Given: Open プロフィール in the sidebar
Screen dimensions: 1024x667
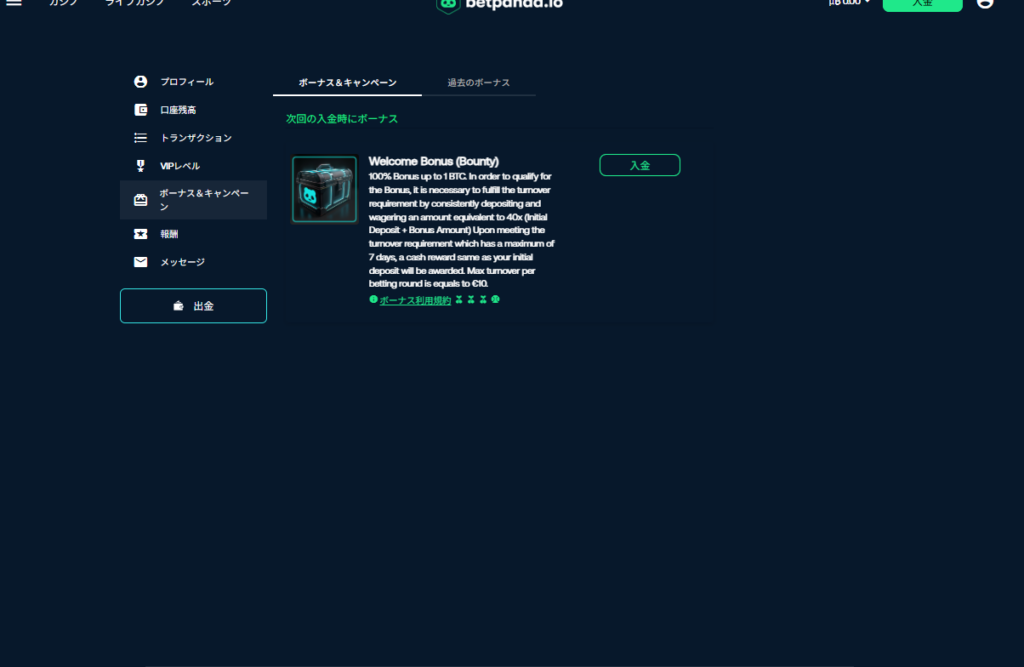Looking at the screenshot, I should click(193, 82).
